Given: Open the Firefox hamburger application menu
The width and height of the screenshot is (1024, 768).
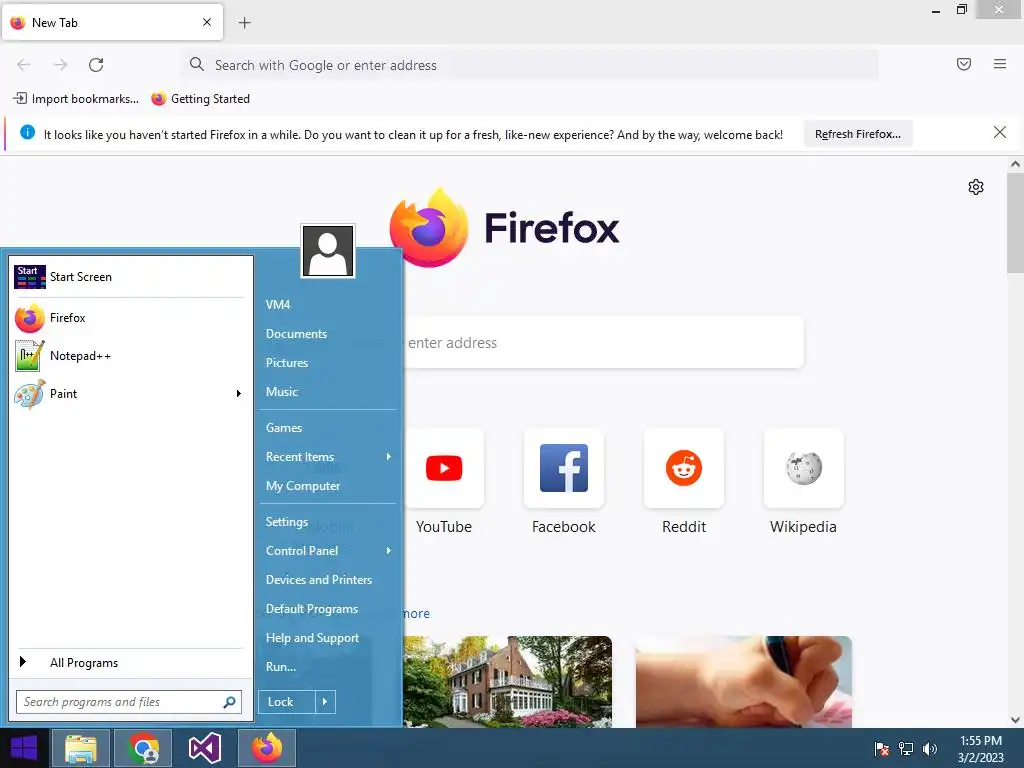Looking at the screenshot, I should tap(999, 64).
